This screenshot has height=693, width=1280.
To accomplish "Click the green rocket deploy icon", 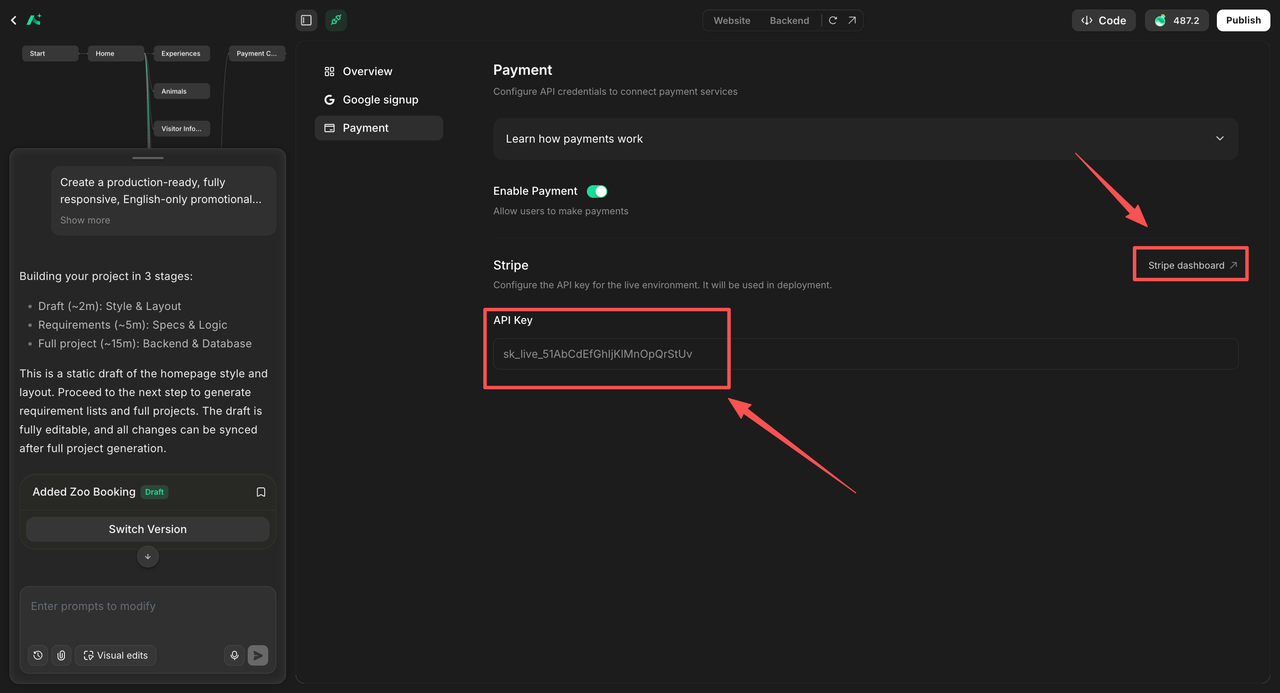I will pyautogui.click(x=336, y=20).
